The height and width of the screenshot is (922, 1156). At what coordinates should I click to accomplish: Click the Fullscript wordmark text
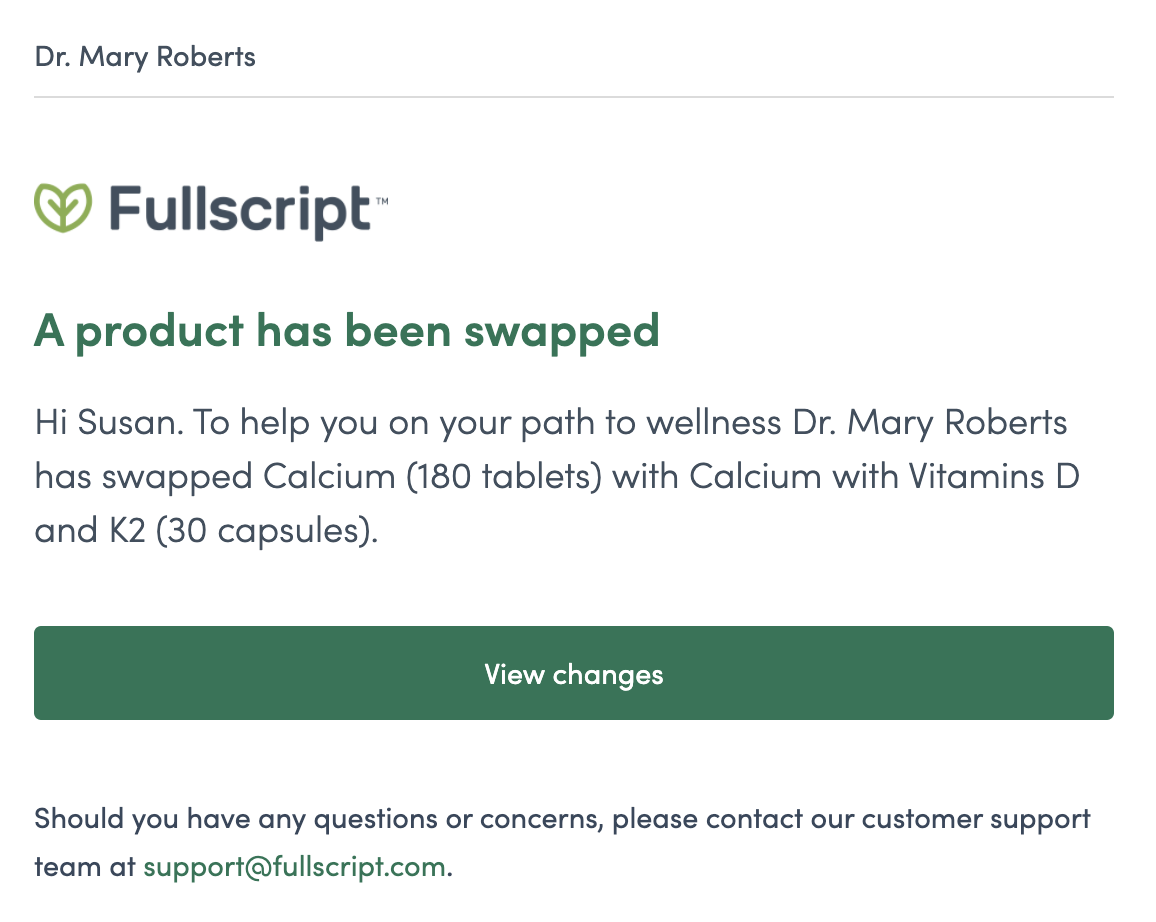[240, 210]
